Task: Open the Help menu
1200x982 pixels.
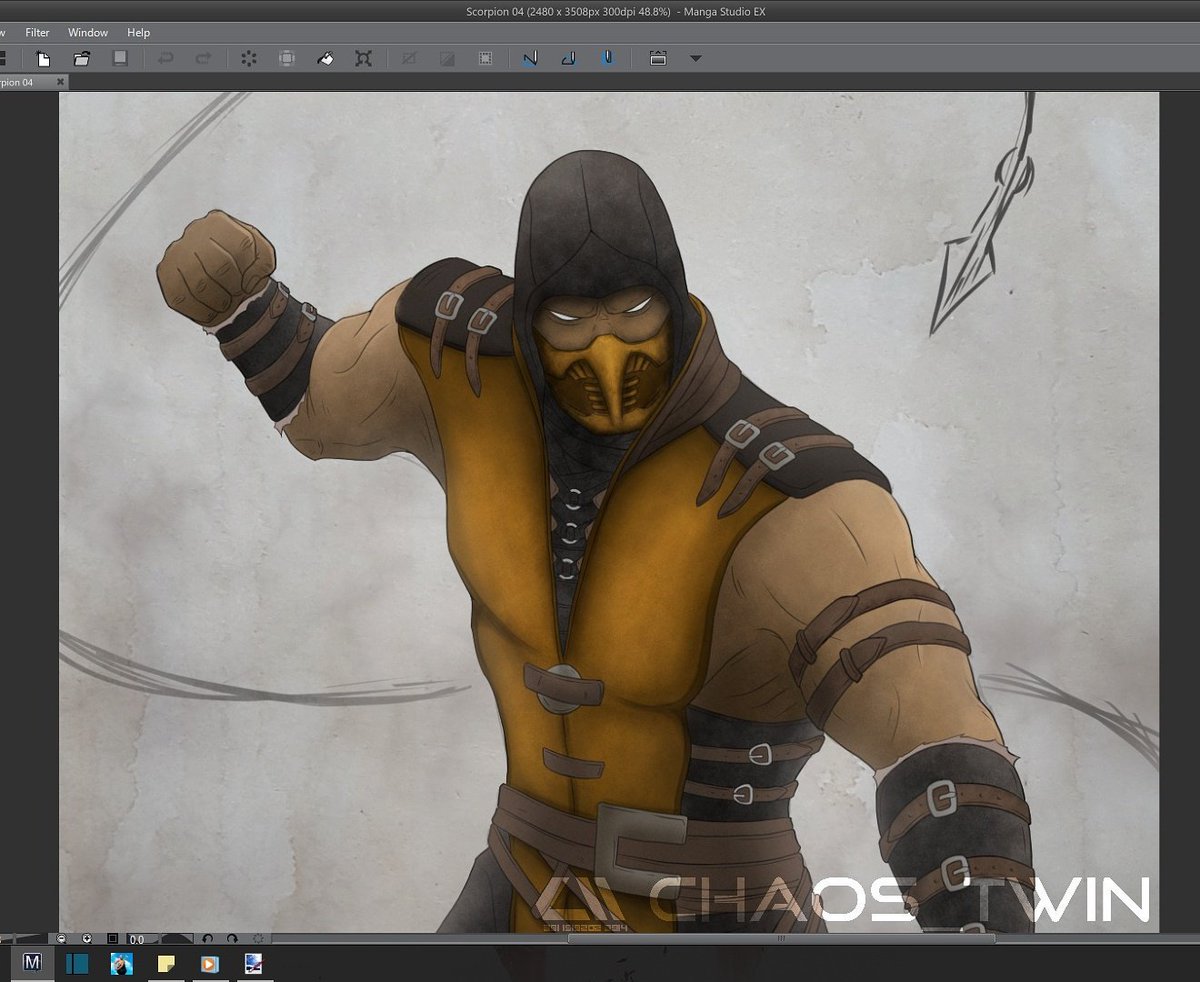Action: (x=138, y=33)
